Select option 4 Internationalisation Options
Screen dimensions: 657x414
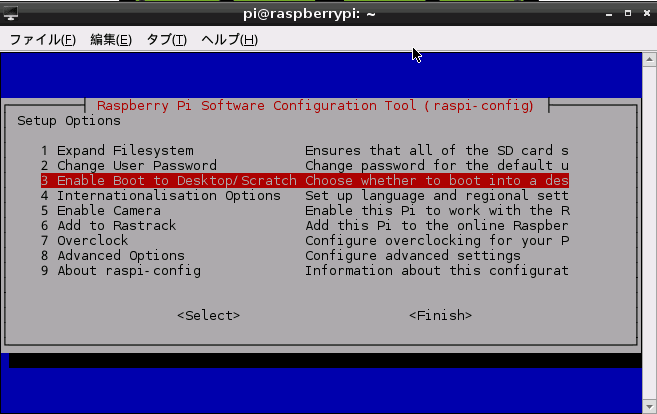click(x=161, y=196)
